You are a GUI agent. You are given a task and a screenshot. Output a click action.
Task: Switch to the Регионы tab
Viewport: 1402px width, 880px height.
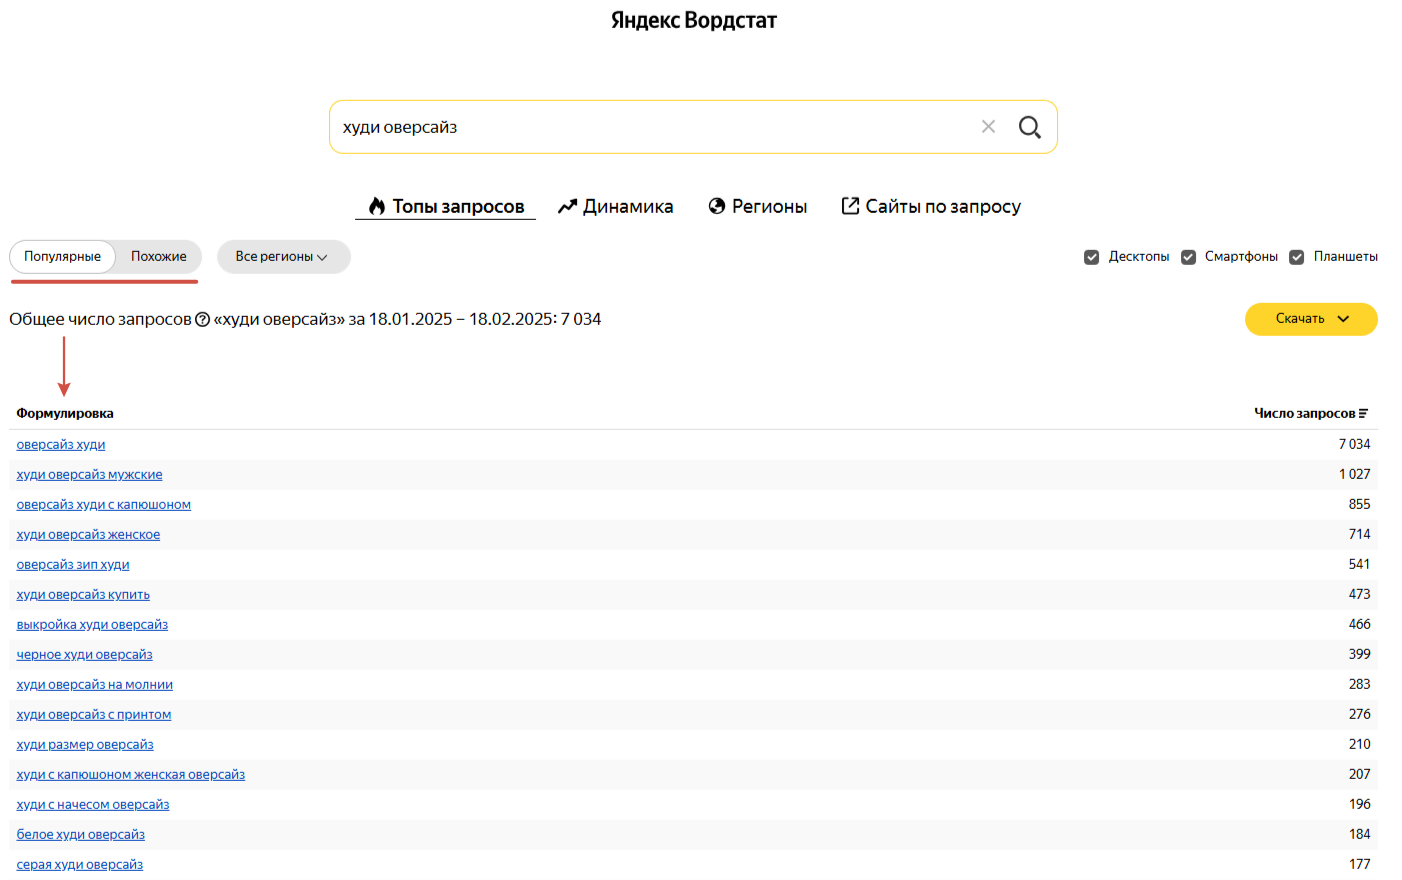tap(757, 206)
